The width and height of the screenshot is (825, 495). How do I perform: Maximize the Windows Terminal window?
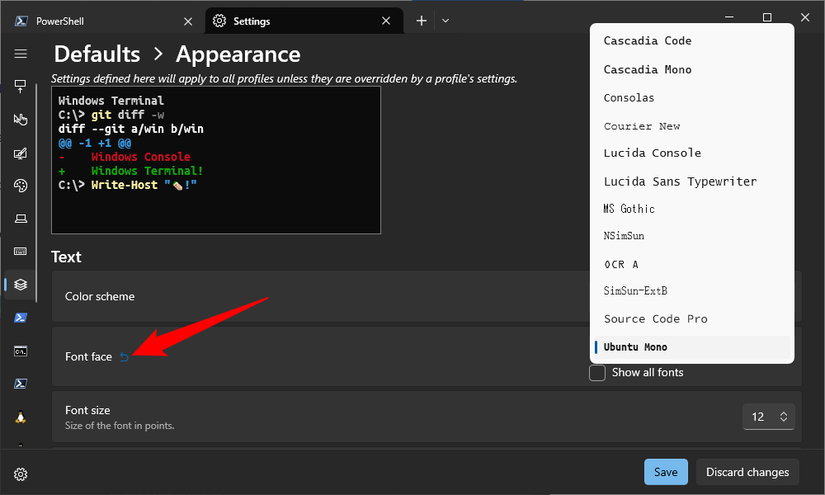click(x=767, y=17)
